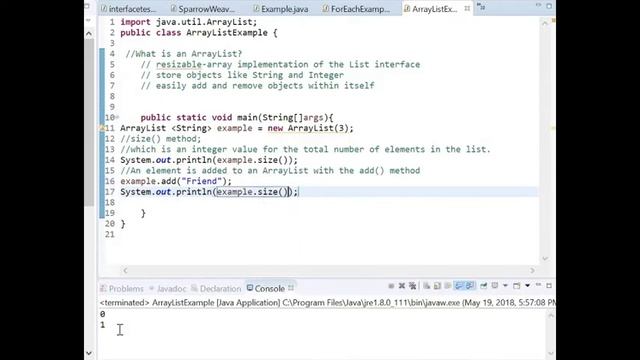640x360 pixels.
Task: Click overview ruler warning mark at right
Action: pyautogui.click(x=553, y=128)
